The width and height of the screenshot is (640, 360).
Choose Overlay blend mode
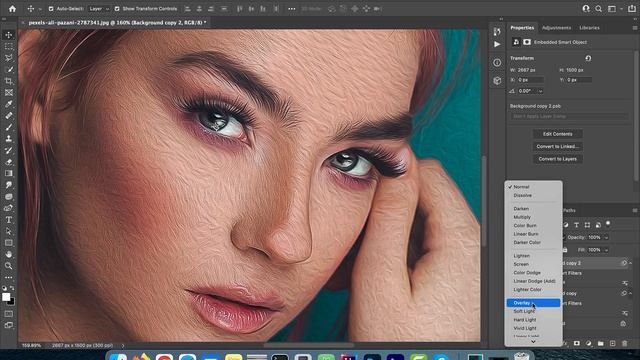point(533,303)
